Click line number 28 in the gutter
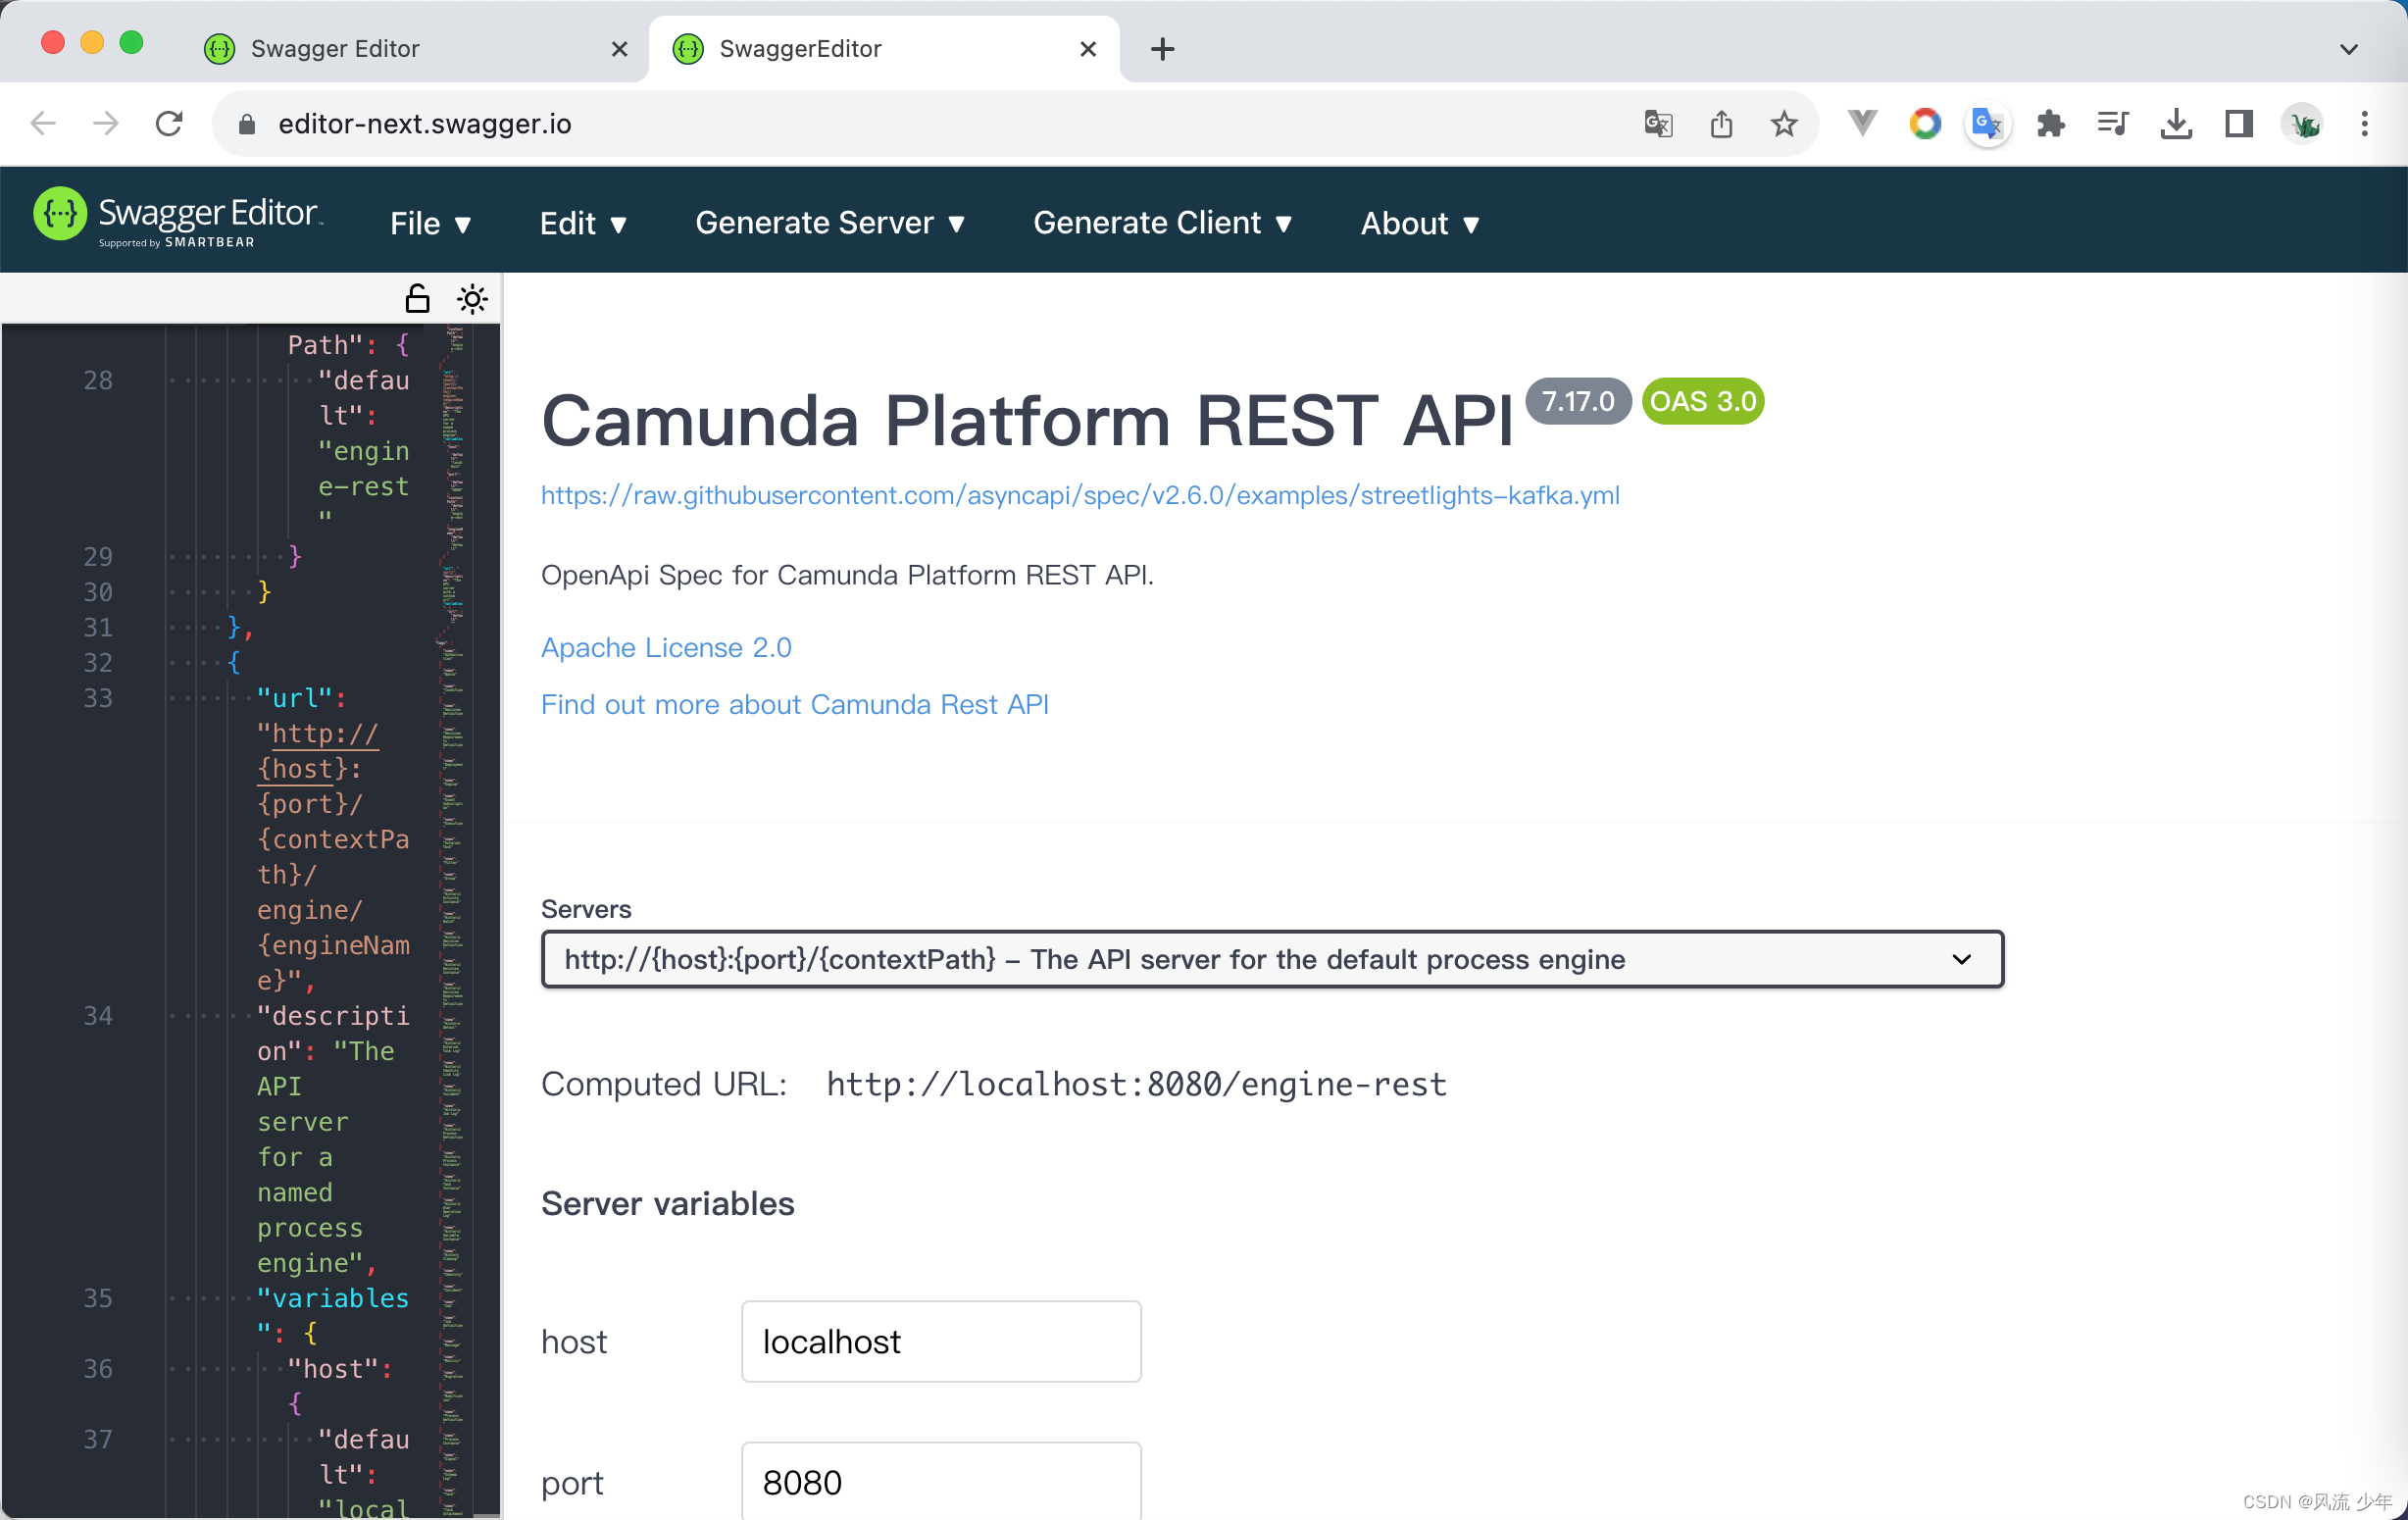Image resolution: width=2408 pixels, height=1520 pixels. 97,380
